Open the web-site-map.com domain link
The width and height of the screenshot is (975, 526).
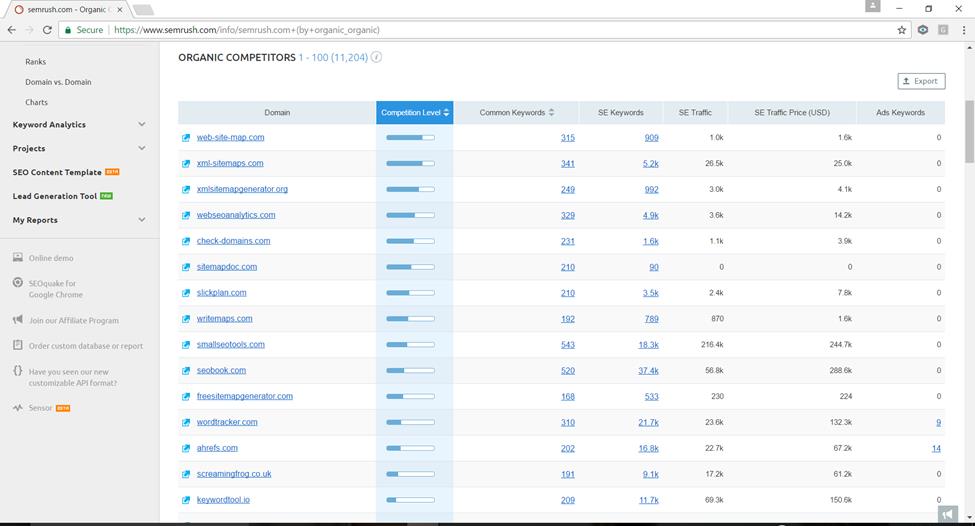(230, 137)
